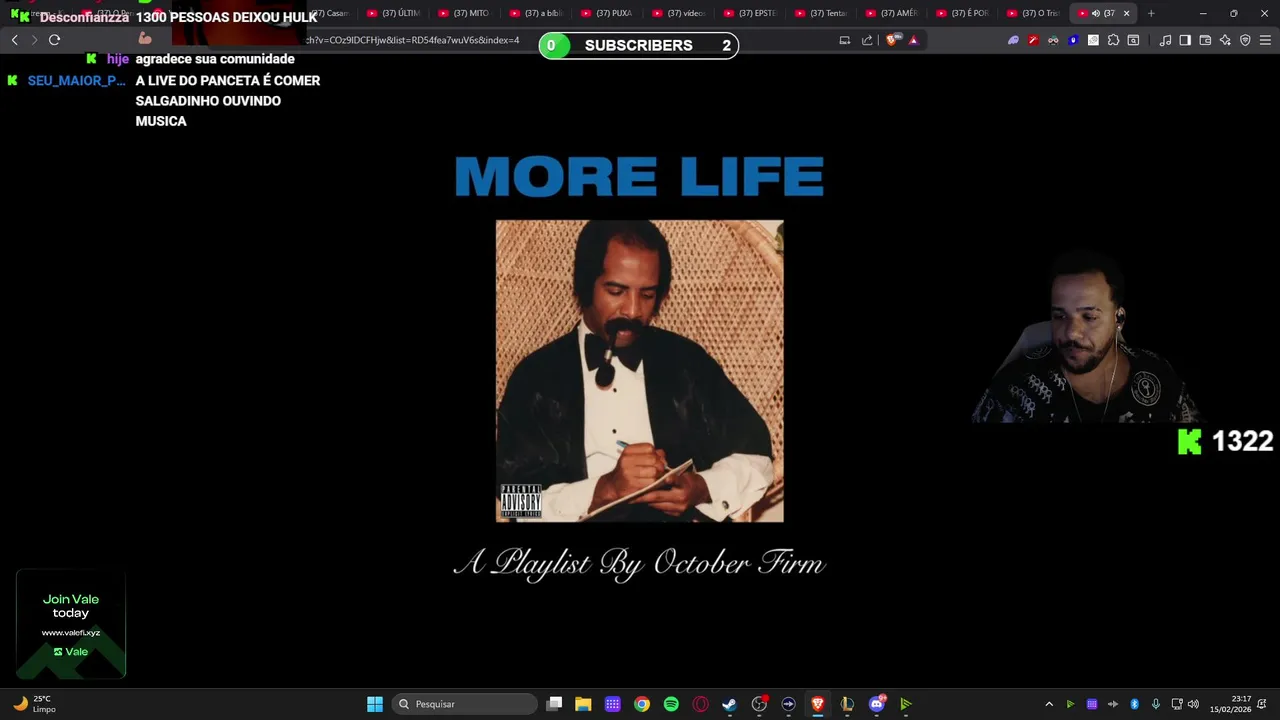Open the cast/screen icon in address bar
The height and width of the screenshot is (720, 1280).
coord(845,40)
